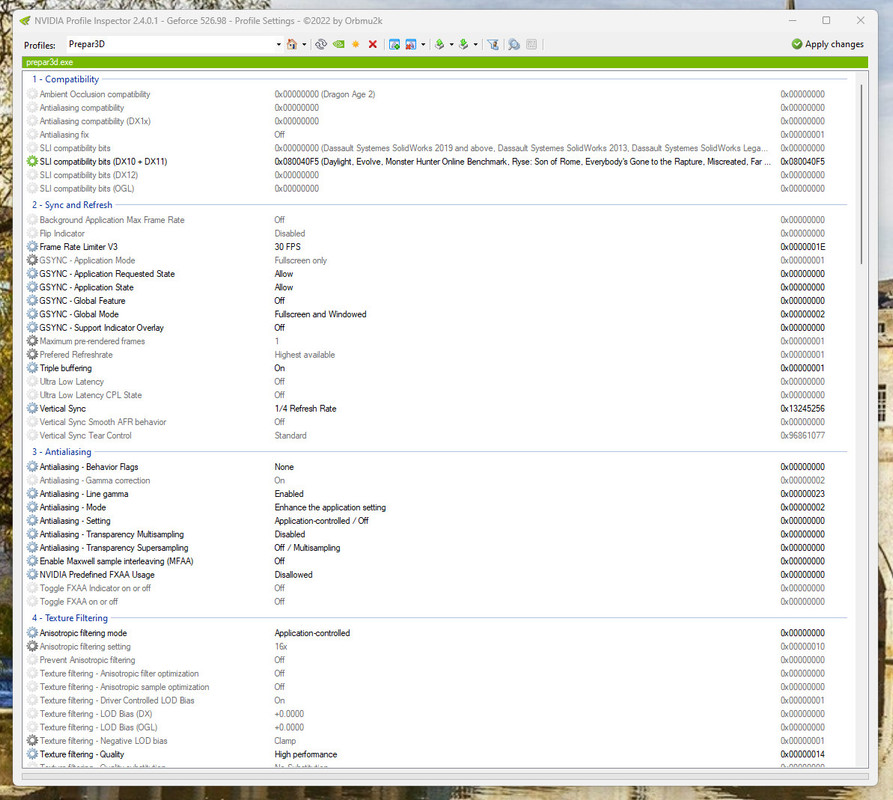Open the Profiles combo box showing Prepar3D
The image size is (893, 800).
tap(175, 44)
